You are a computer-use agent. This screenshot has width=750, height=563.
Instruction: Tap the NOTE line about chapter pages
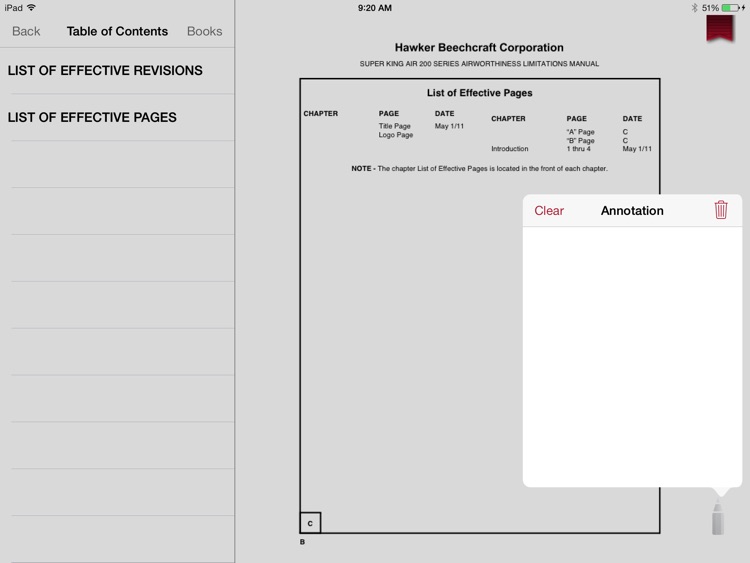click(x=479, y=168)
